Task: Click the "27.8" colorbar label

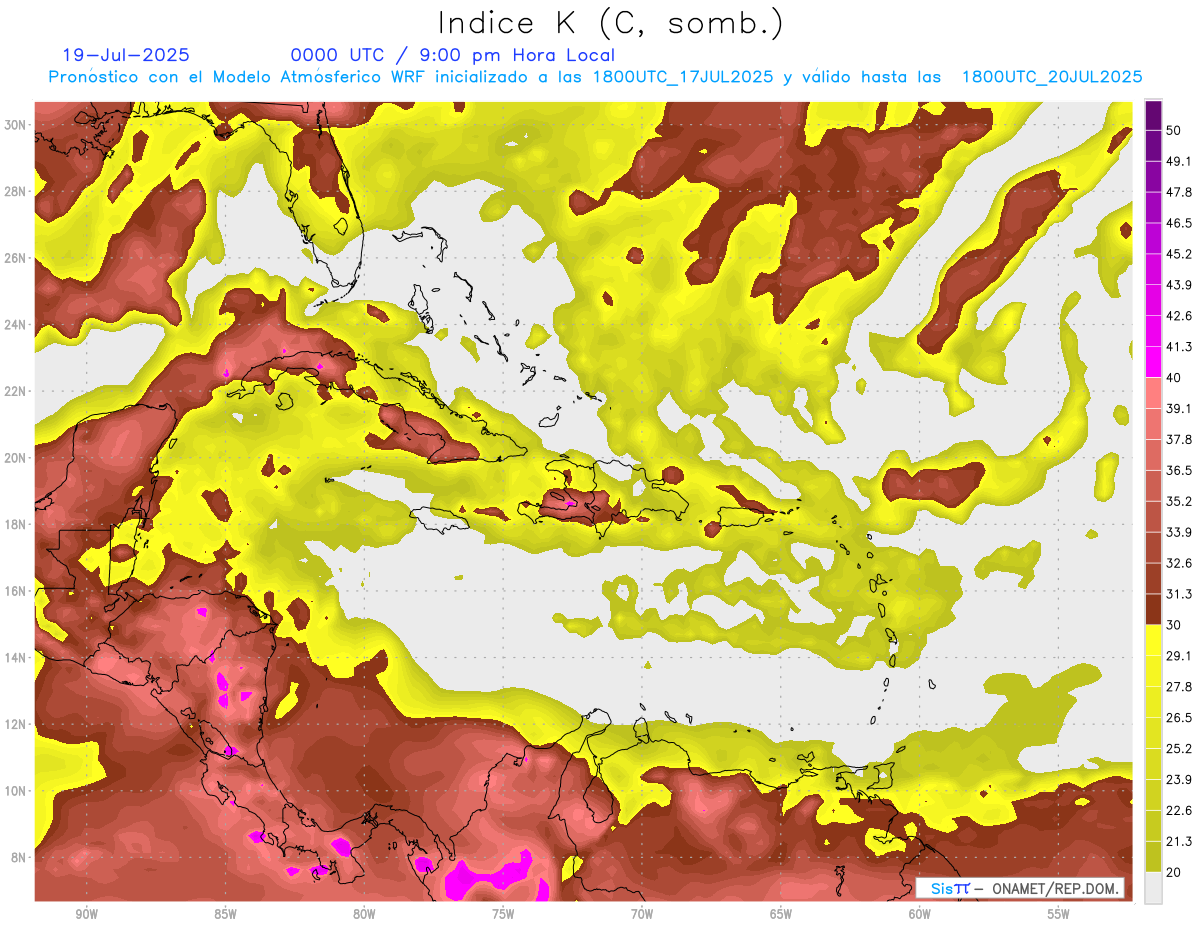Action: (x=1179, y=687)
